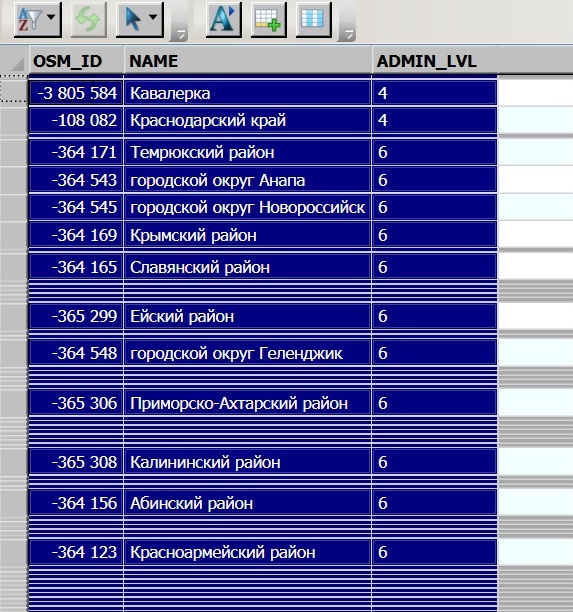Select cell -108 082
The height and width of the screenshot is (612, 573).
(x=77, y=120)
